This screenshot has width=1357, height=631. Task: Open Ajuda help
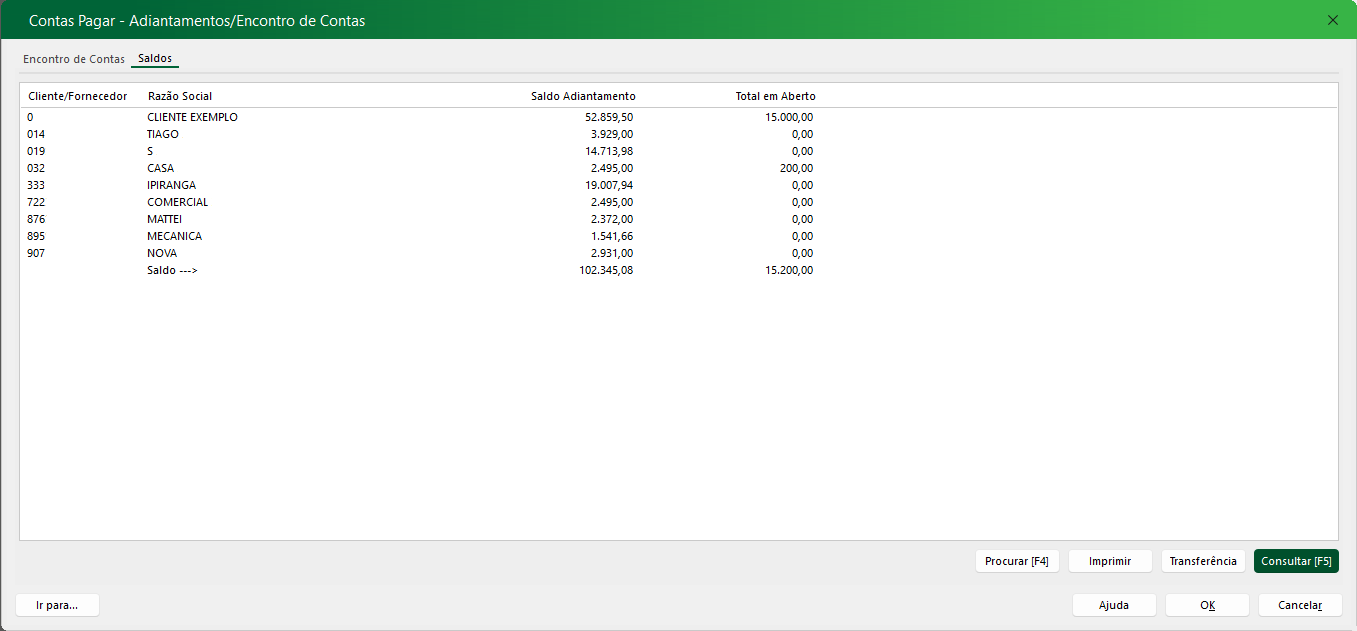[1114, 605]
